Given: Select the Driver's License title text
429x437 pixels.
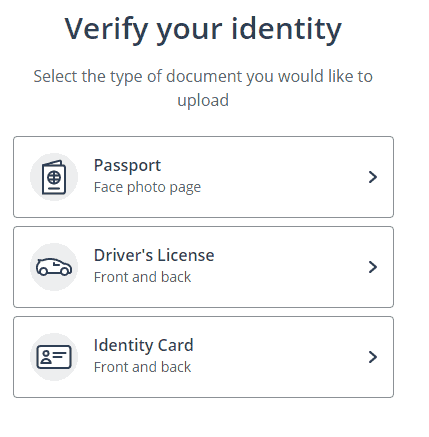Looking at the screenshot, I should point(154,255).
